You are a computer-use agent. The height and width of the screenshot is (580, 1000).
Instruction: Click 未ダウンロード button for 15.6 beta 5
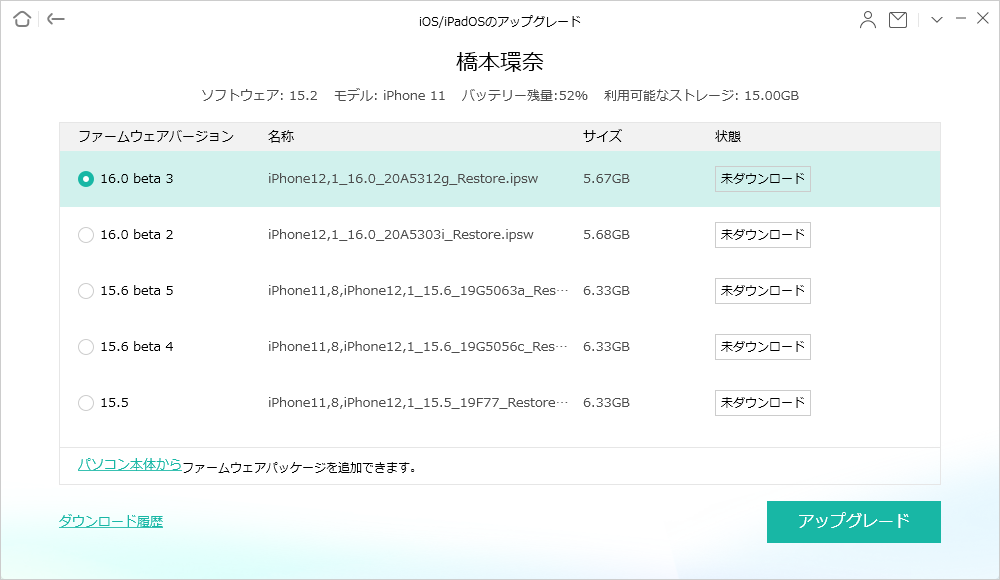point(763,291)
